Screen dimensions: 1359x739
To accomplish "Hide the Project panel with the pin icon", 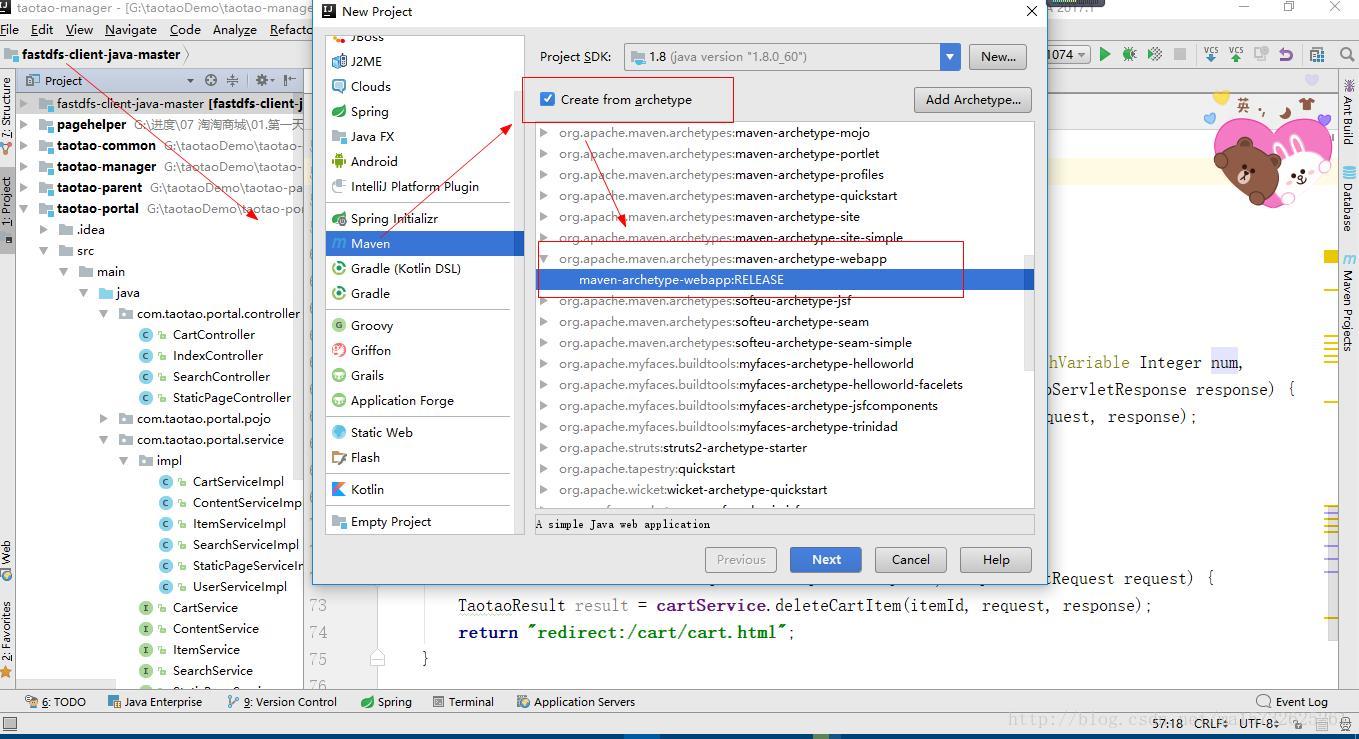I will (290, 80).
